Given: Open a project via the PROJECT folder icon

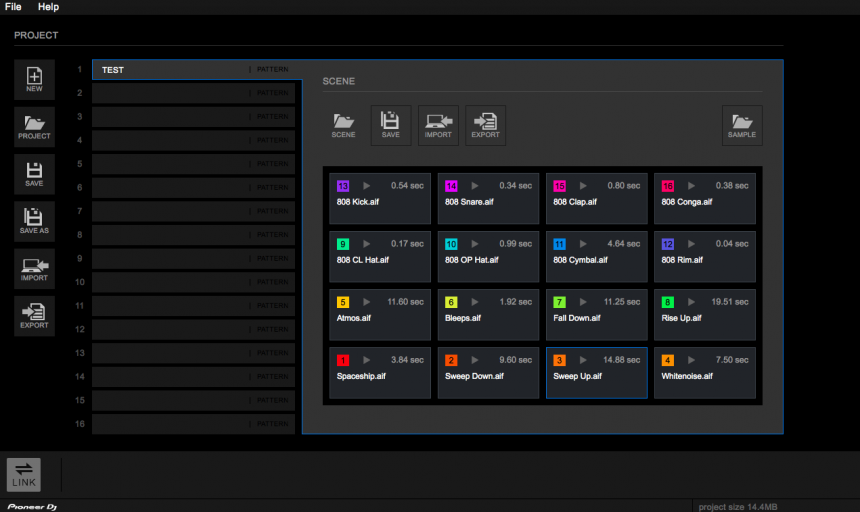Looking at the screenshot, I should tap(34, 127).
